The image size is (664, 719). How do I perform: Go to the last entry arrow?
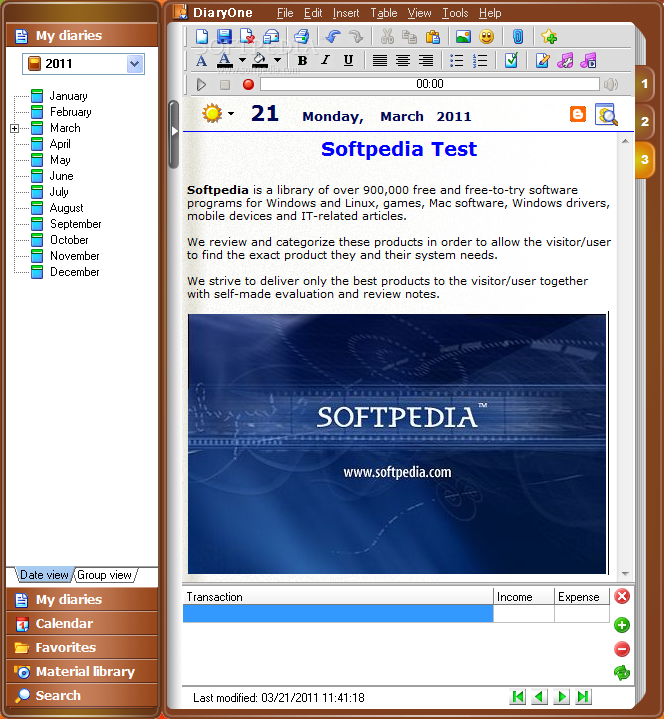pos(583,697)
